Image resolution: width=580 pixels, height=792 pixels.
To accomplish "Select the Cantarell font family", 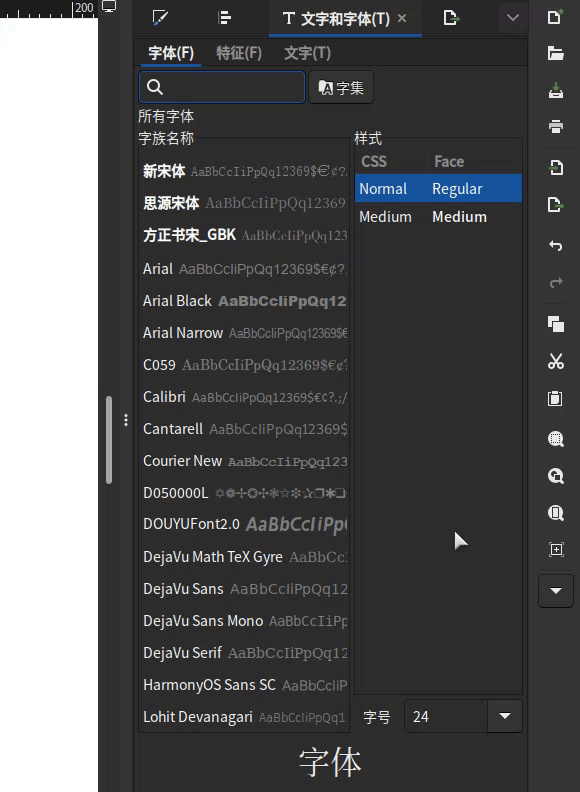I will coord(245,429).
